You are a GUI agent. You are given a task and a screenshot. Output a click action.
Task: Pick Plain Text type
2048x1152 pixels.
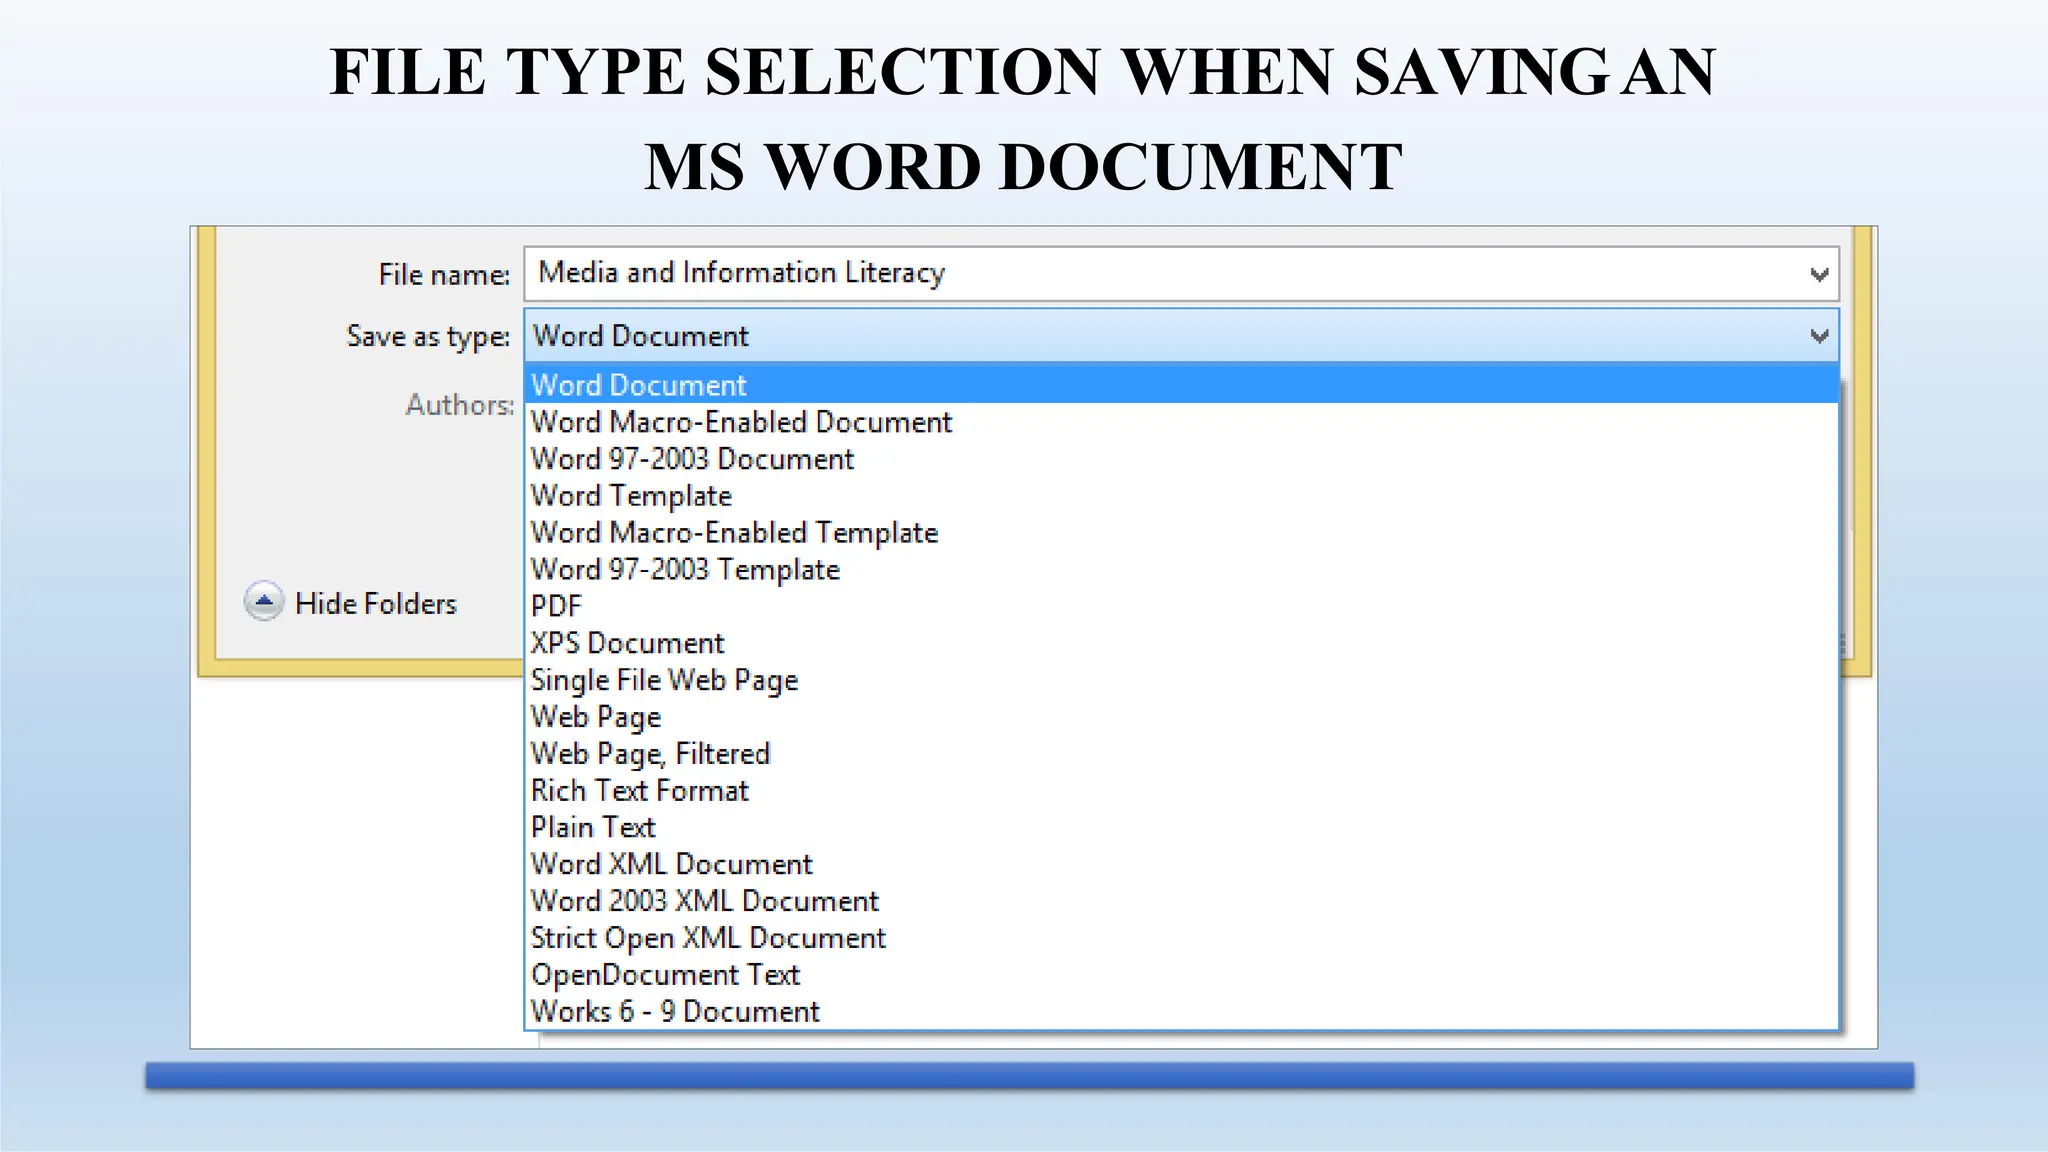tap(1182, 828)
